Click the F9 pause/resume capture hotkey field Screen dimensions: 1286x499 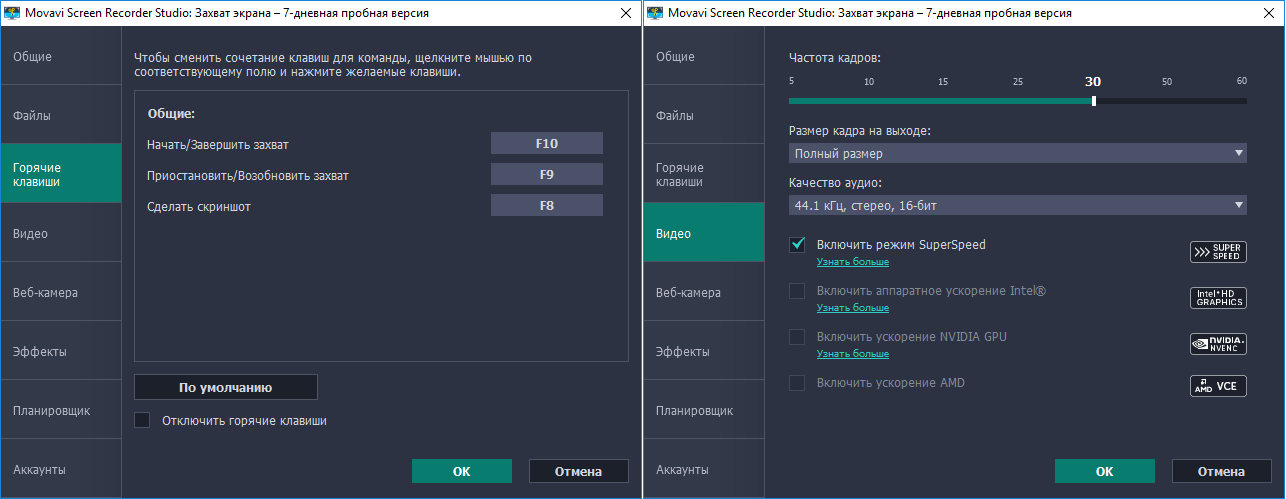tap(547, 174)
